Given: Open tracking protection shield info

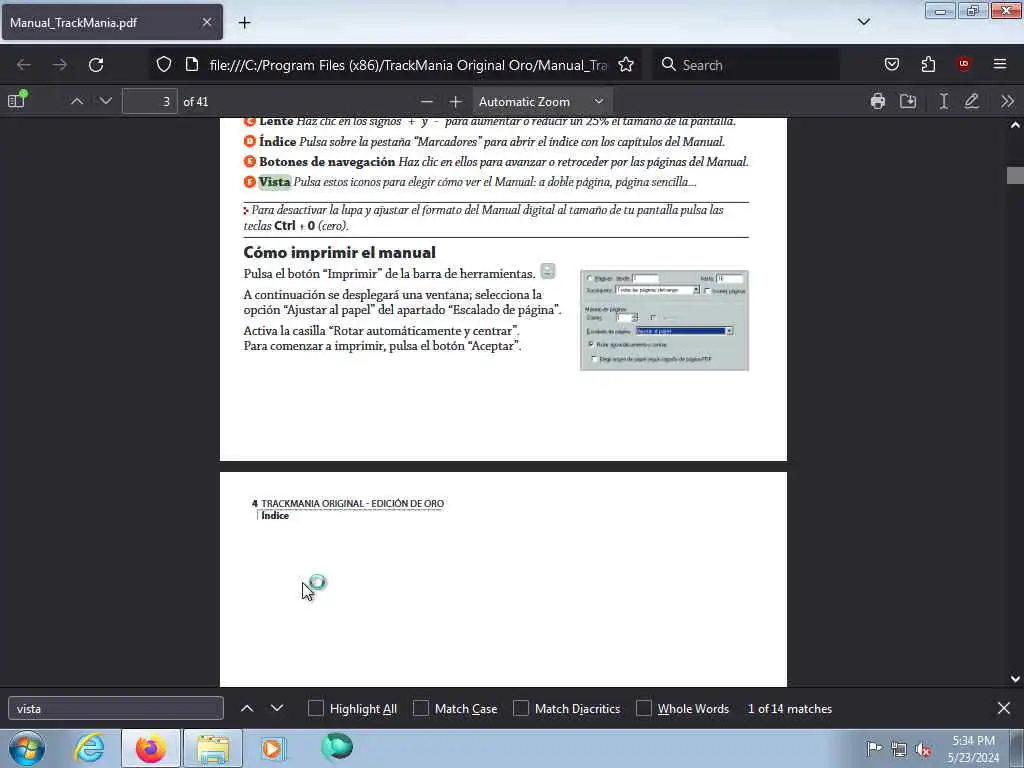Looking at the screenshot, I should (x=164, y=65).
